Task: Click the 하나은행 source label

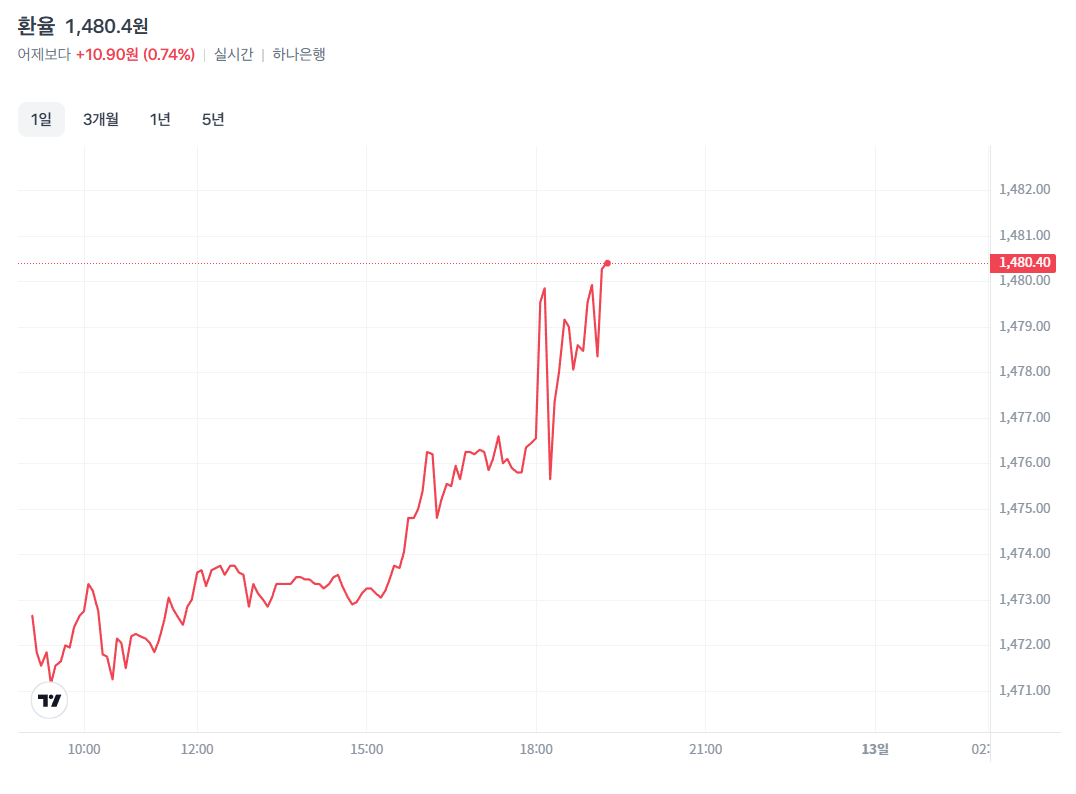Action: 299,54
